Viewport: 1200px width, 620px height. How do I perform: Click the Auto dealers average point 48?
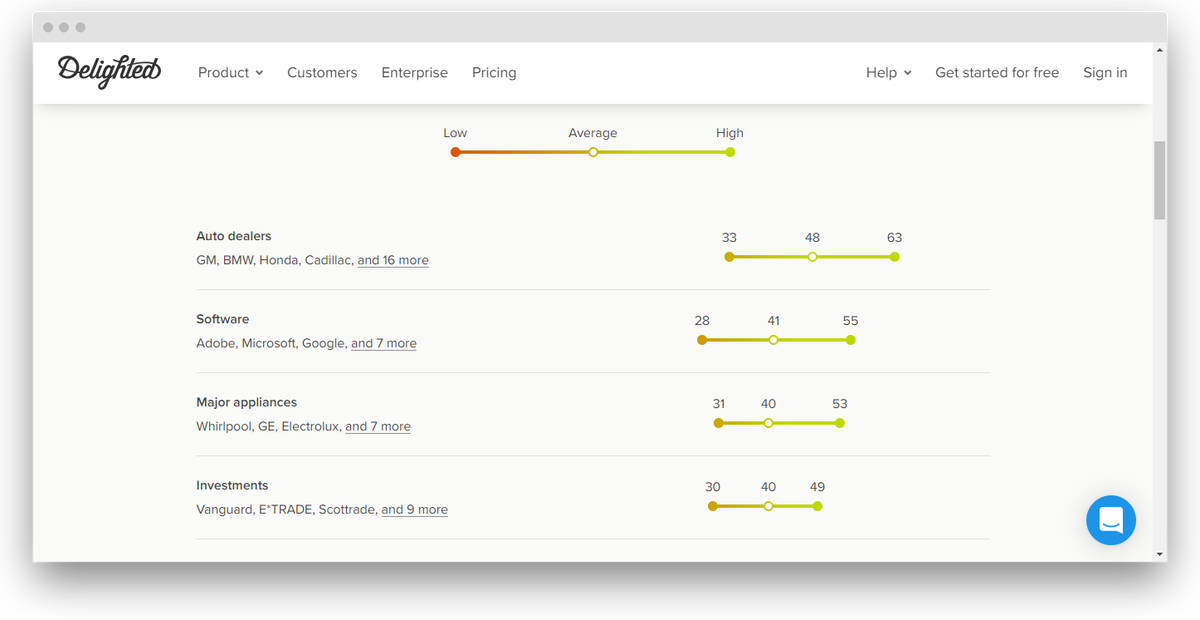[x=812, y=257]
